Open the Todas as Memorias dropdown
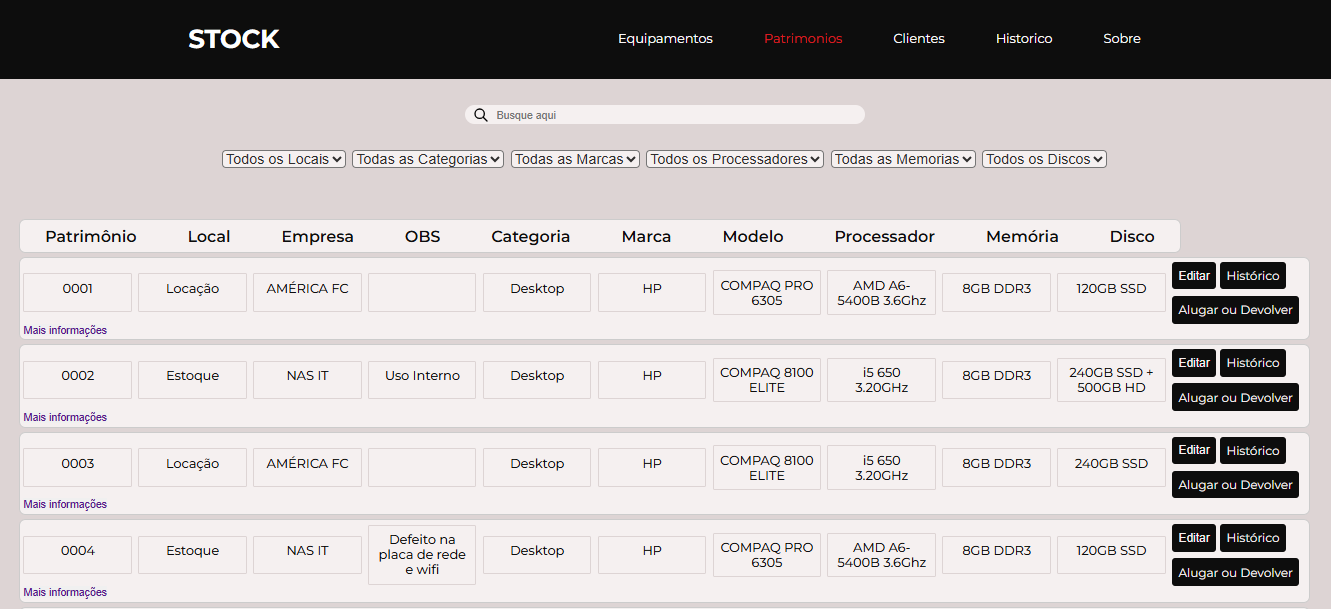The width and height of the screenshot is (1331, 609). coord(902,158)
